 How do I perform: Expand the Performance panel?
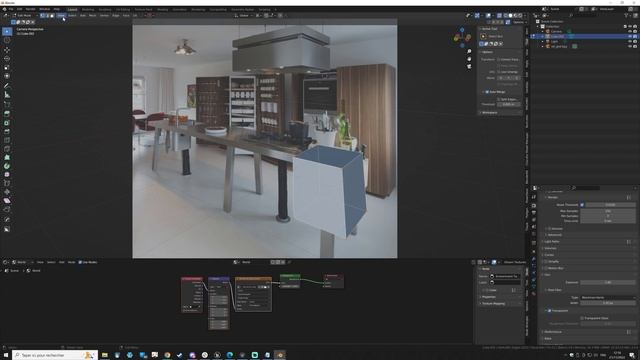click(x=554, y=332)
